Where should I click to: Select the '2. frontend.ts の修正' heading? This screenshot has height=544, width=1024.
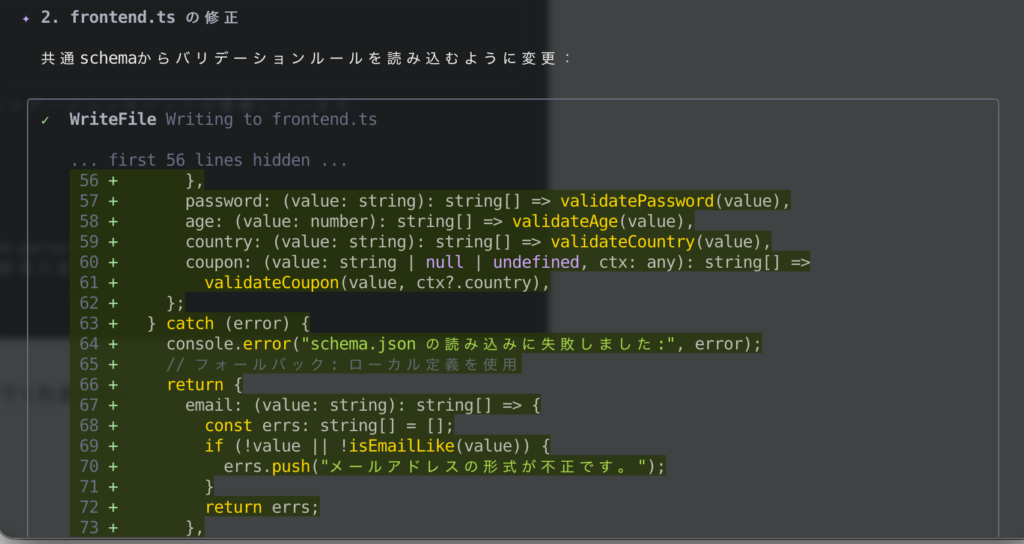(154, 18)
